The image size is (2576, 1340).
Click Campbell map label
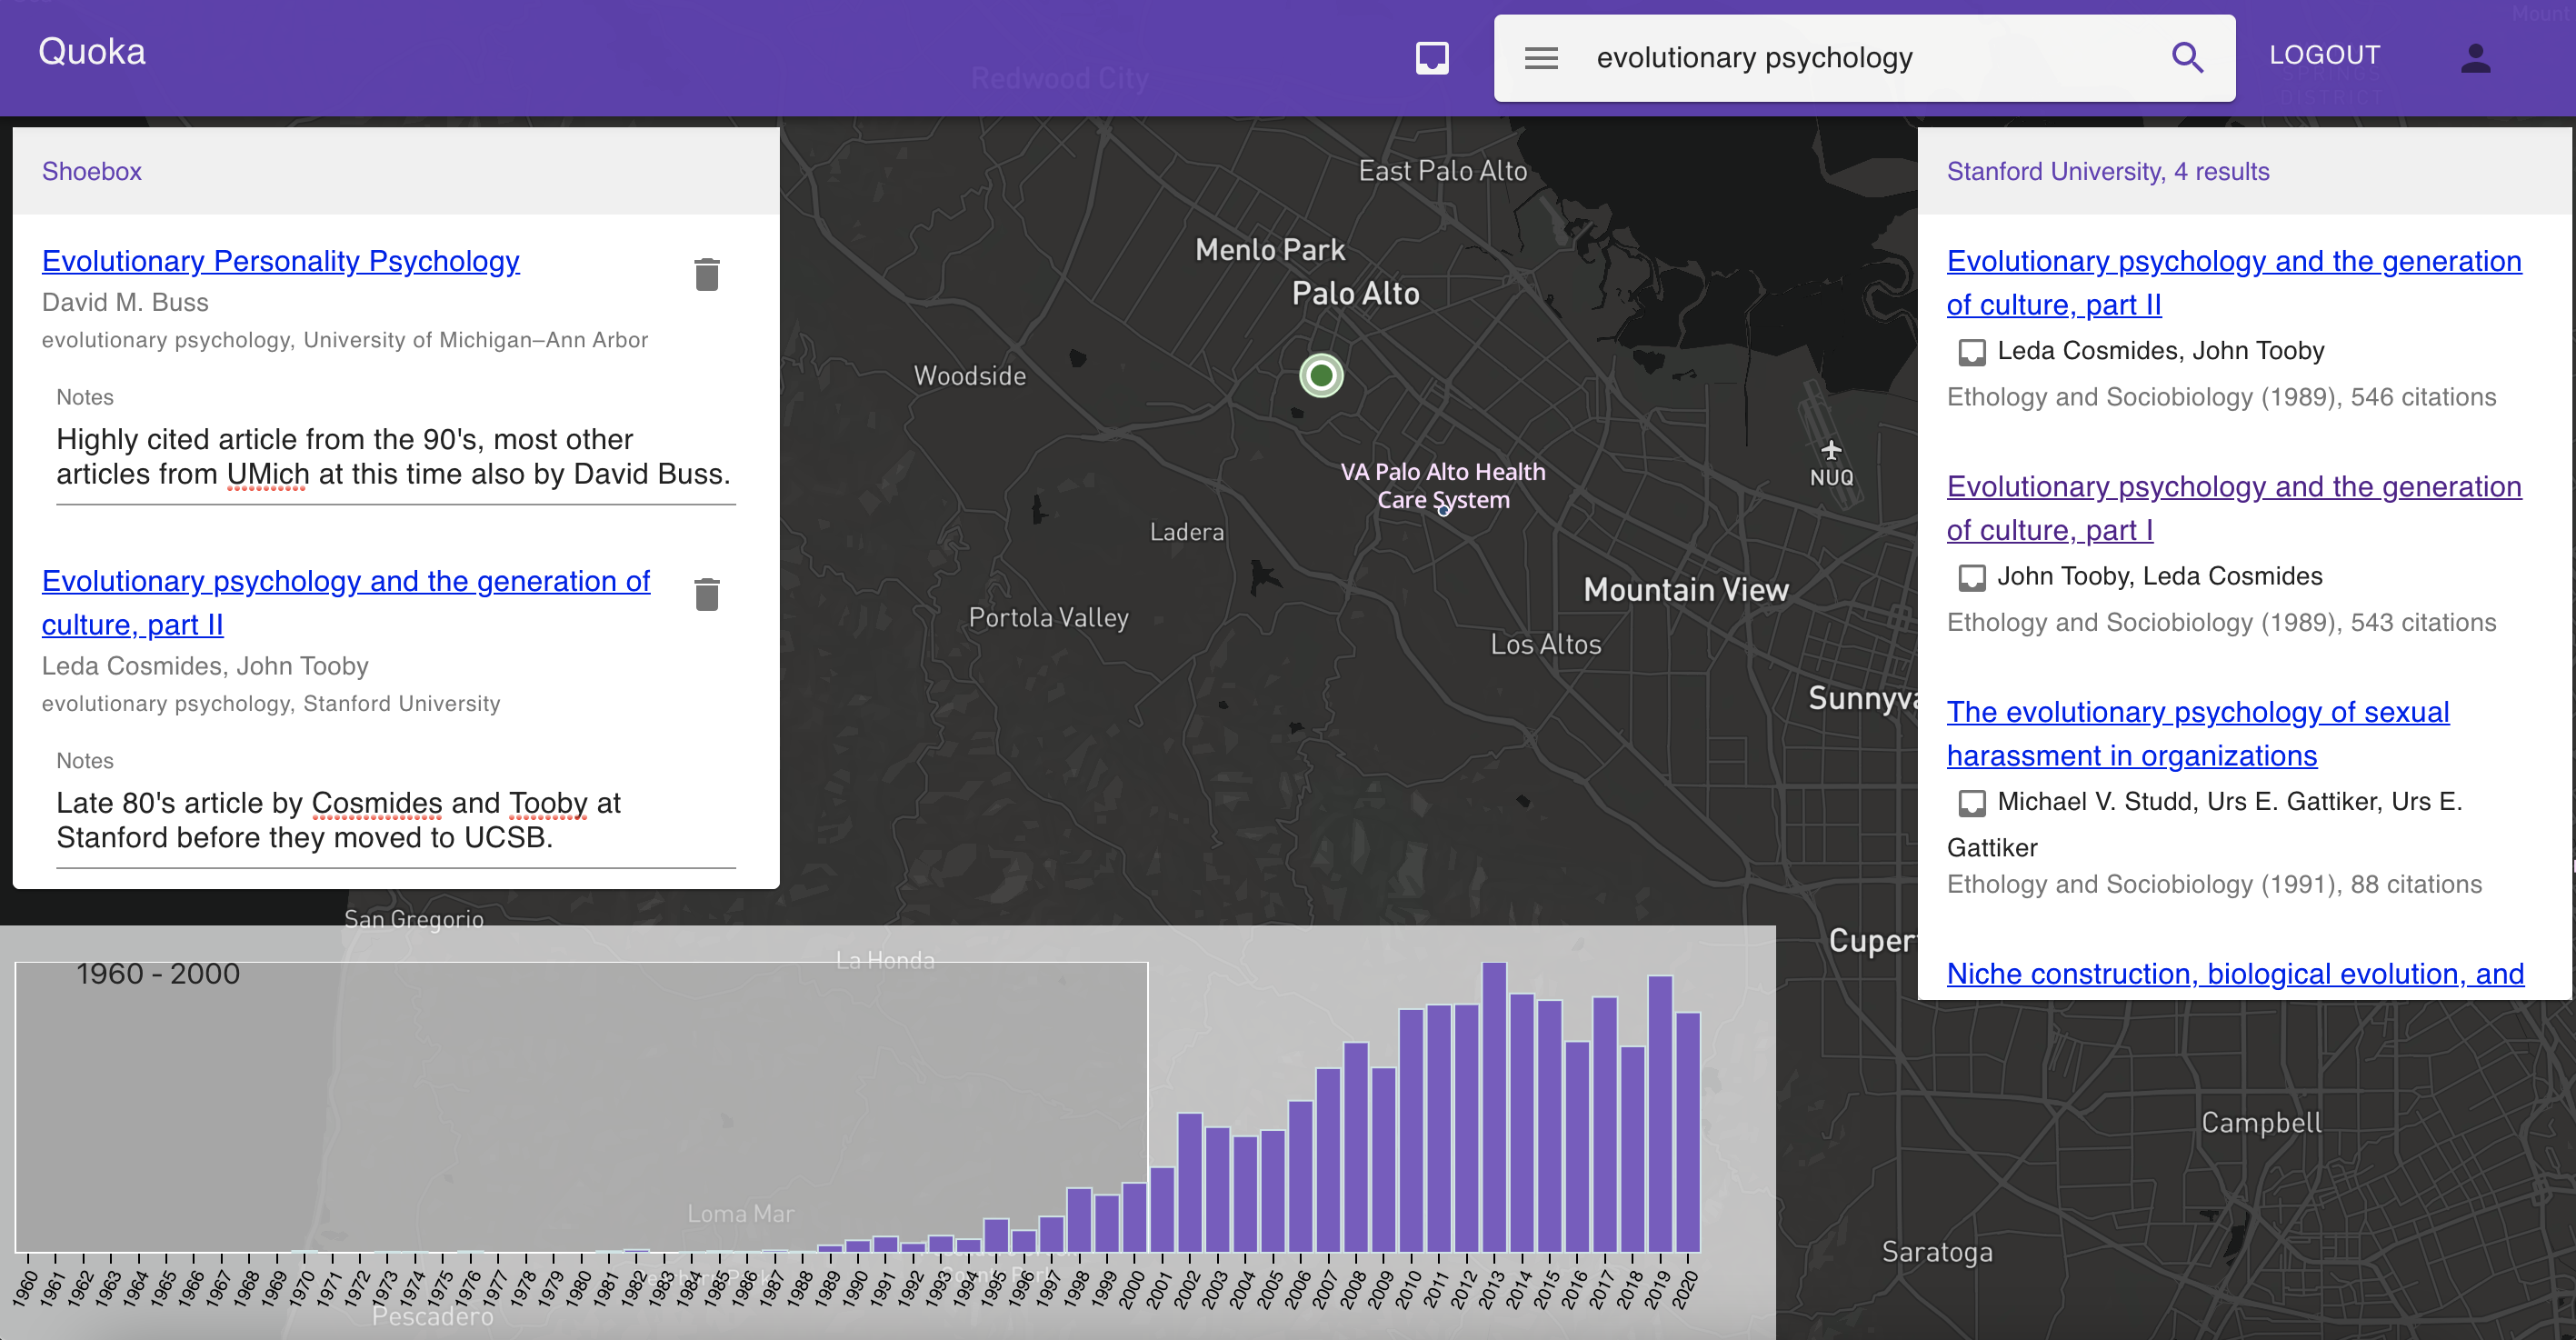coord(2261,1122)
